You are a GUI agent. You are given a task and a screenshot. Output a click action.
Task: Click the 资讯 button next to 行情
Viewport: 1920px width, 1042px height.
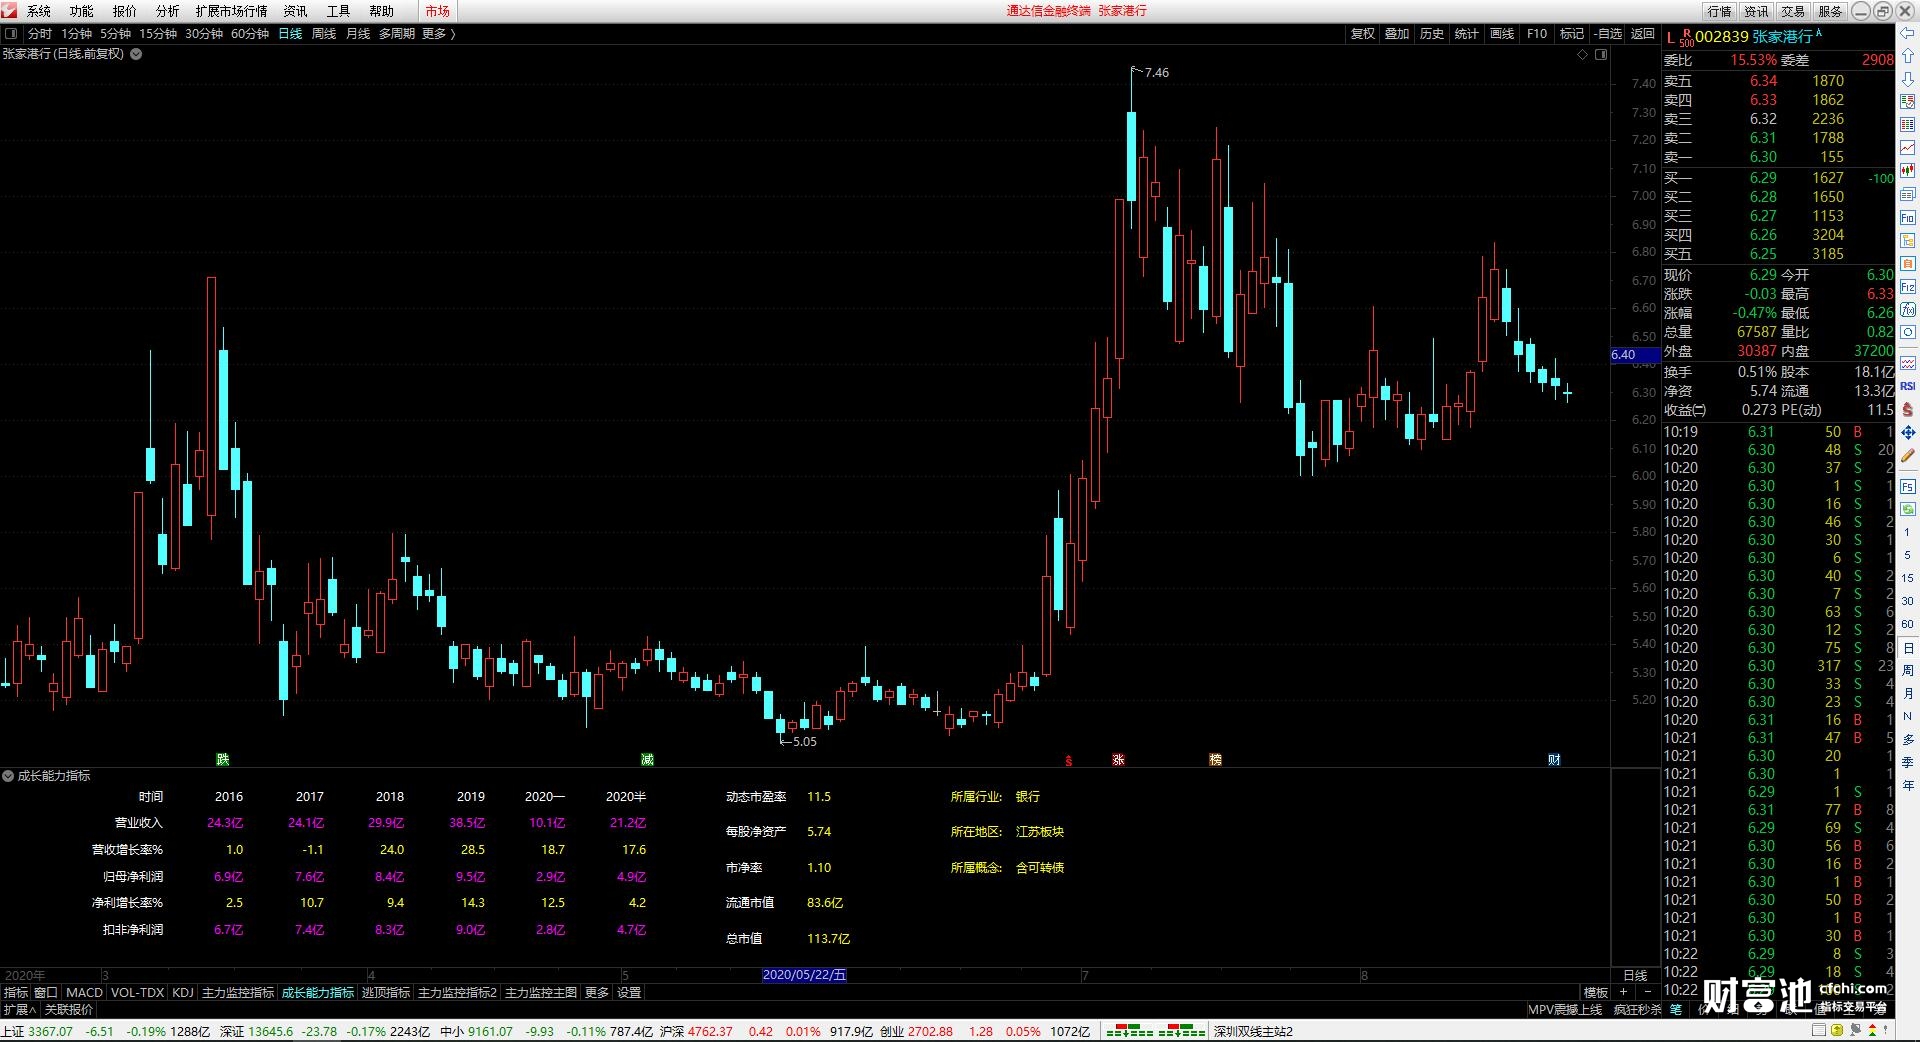tap(1757, 11)
